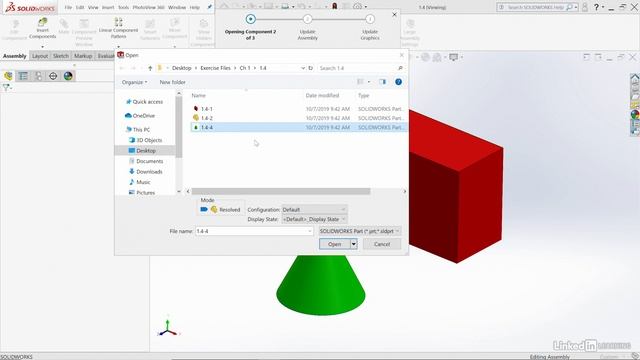Open the PropertyManager tab icon

[23, 76]
